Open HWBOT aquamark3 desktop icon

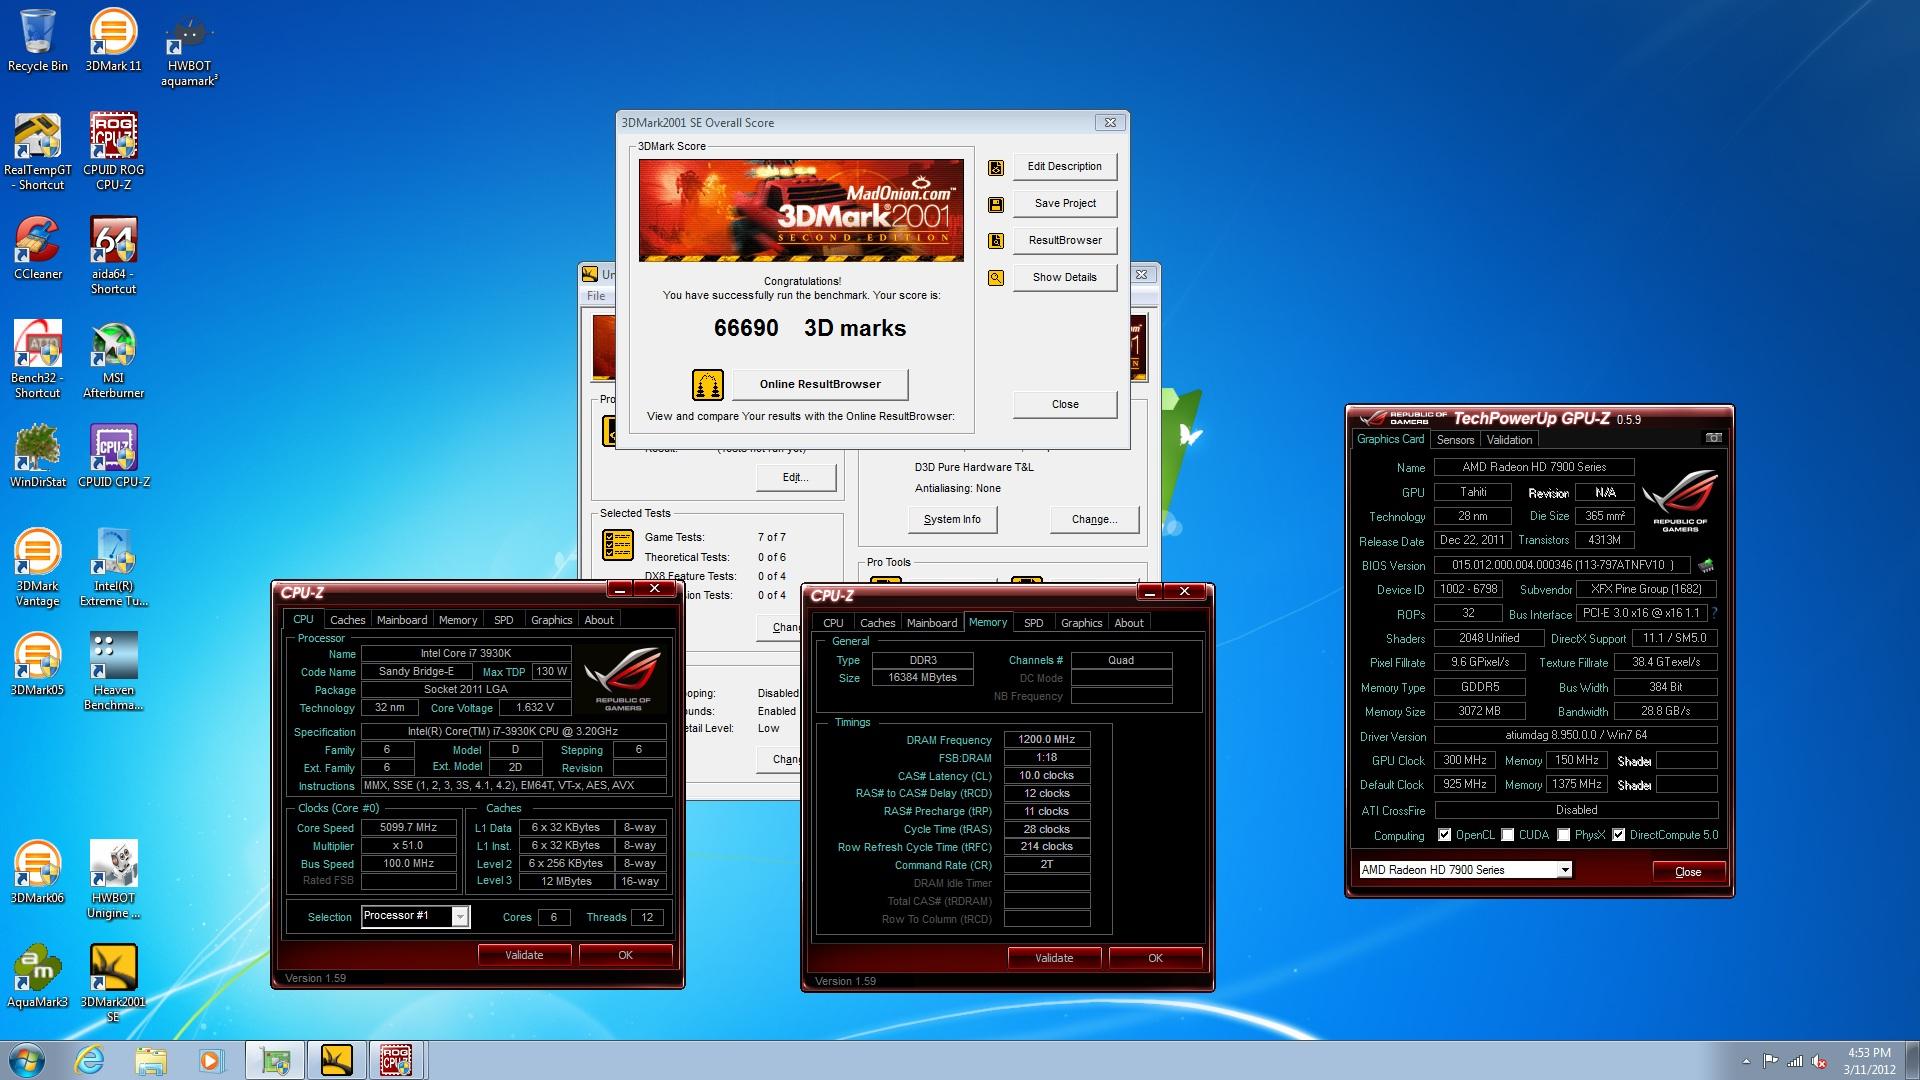[189, 48]
